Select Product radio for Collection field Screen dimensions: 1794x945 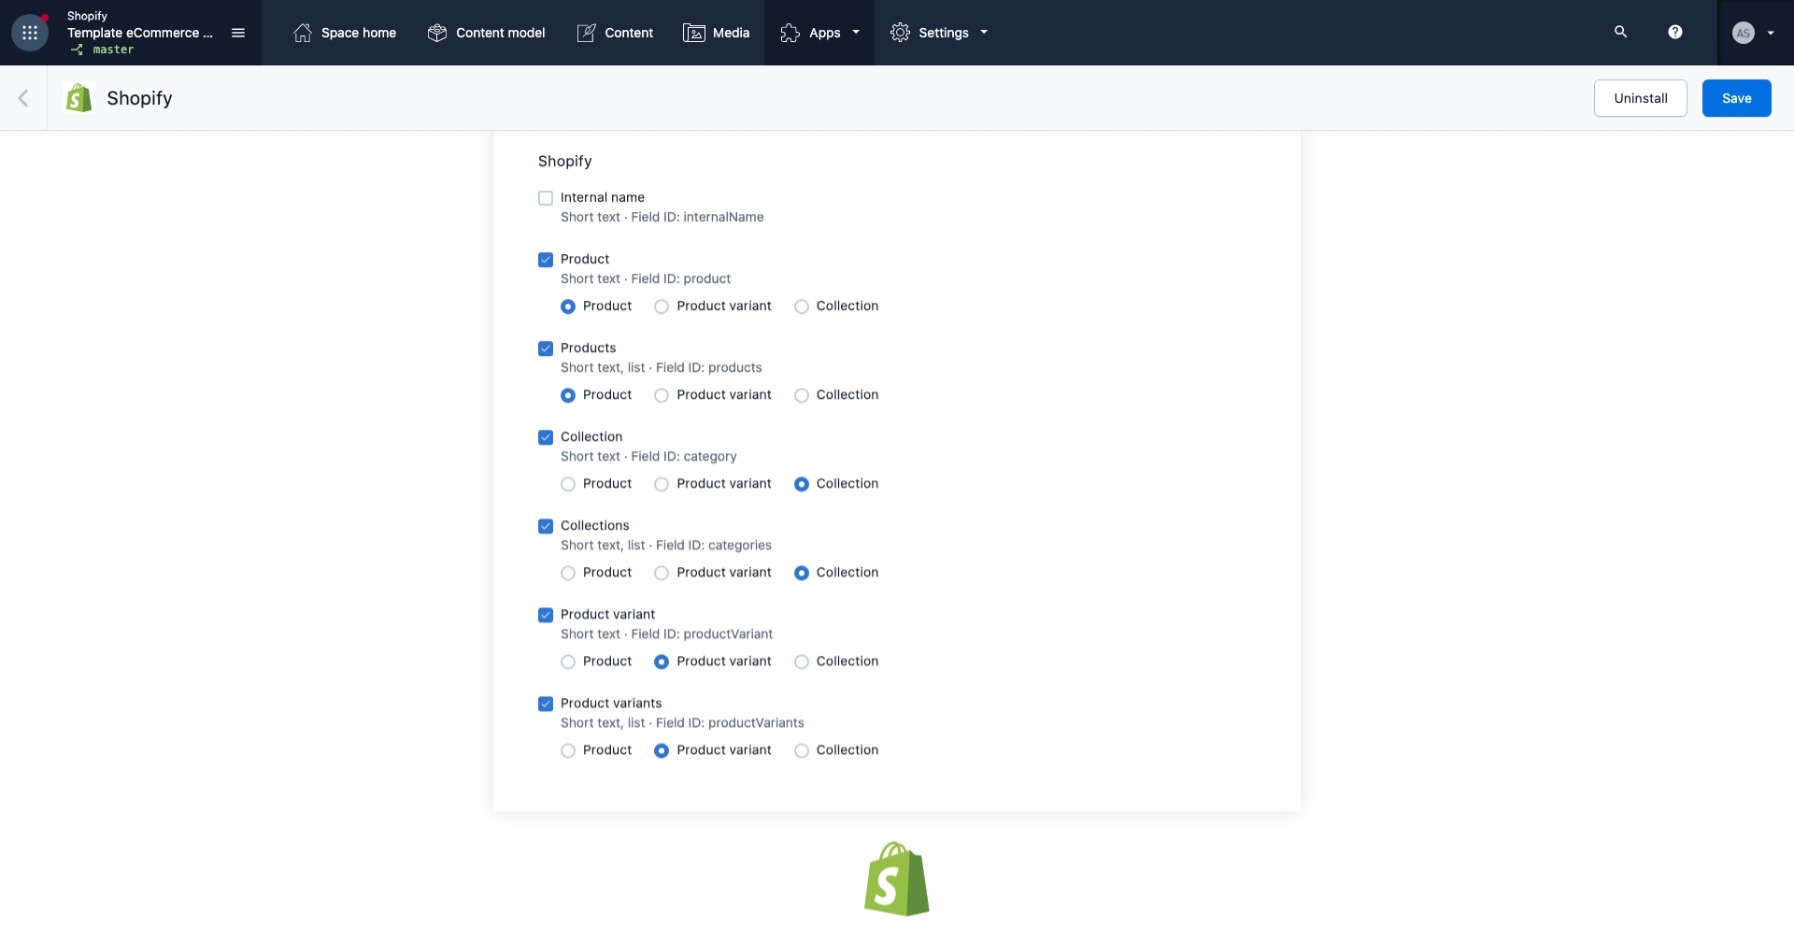coord(568,484)
